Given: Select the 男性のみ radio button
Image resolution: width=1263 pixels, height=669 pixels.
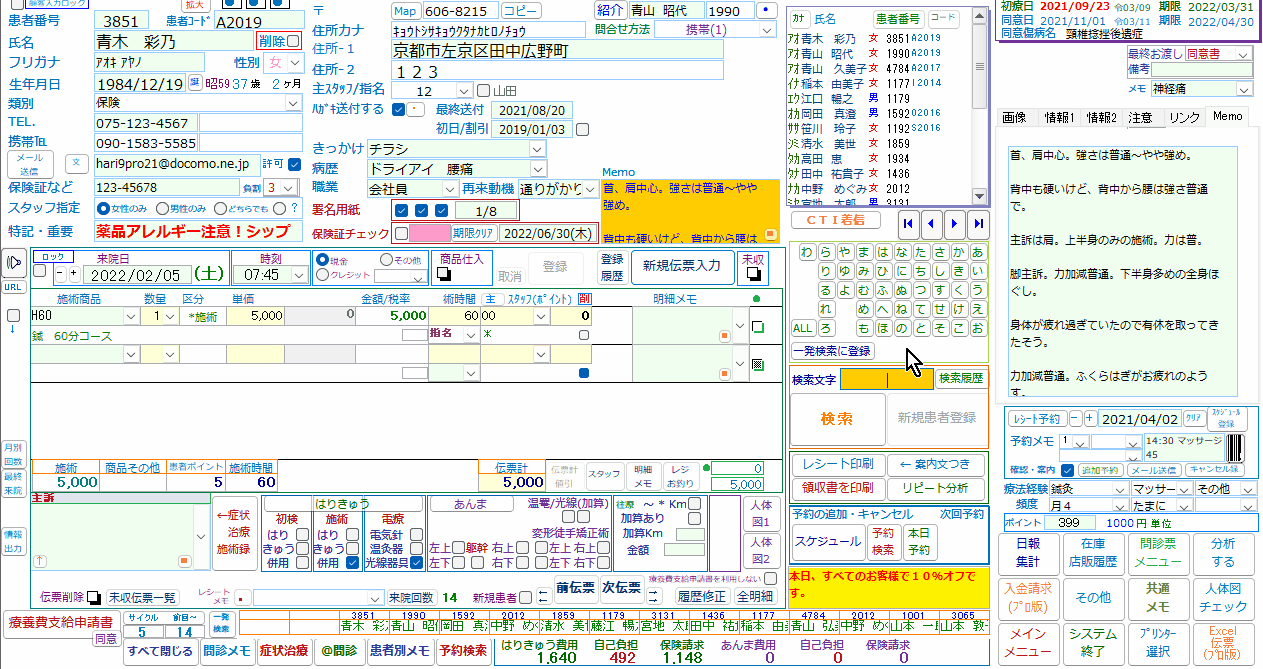Looking at the screenshot, I should (x=163, y=209).
